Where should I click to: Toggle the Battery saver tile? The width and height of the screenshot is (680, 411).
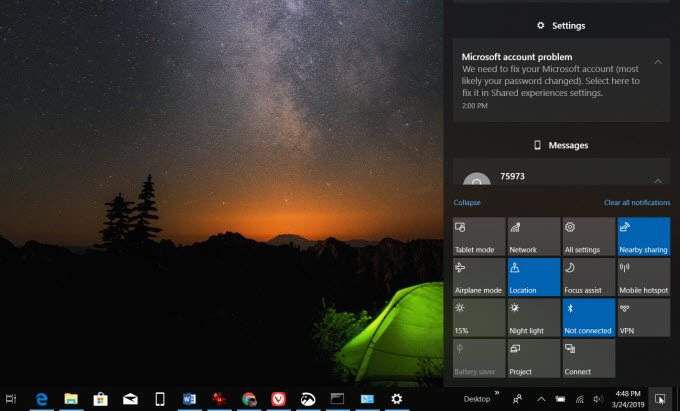point(479,359)
